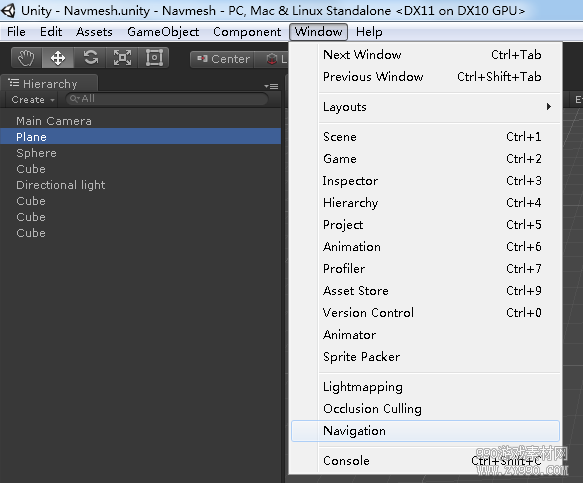Click the Hierarchy search field
Viewport: 583px width, 483px height.
(167, 99)
